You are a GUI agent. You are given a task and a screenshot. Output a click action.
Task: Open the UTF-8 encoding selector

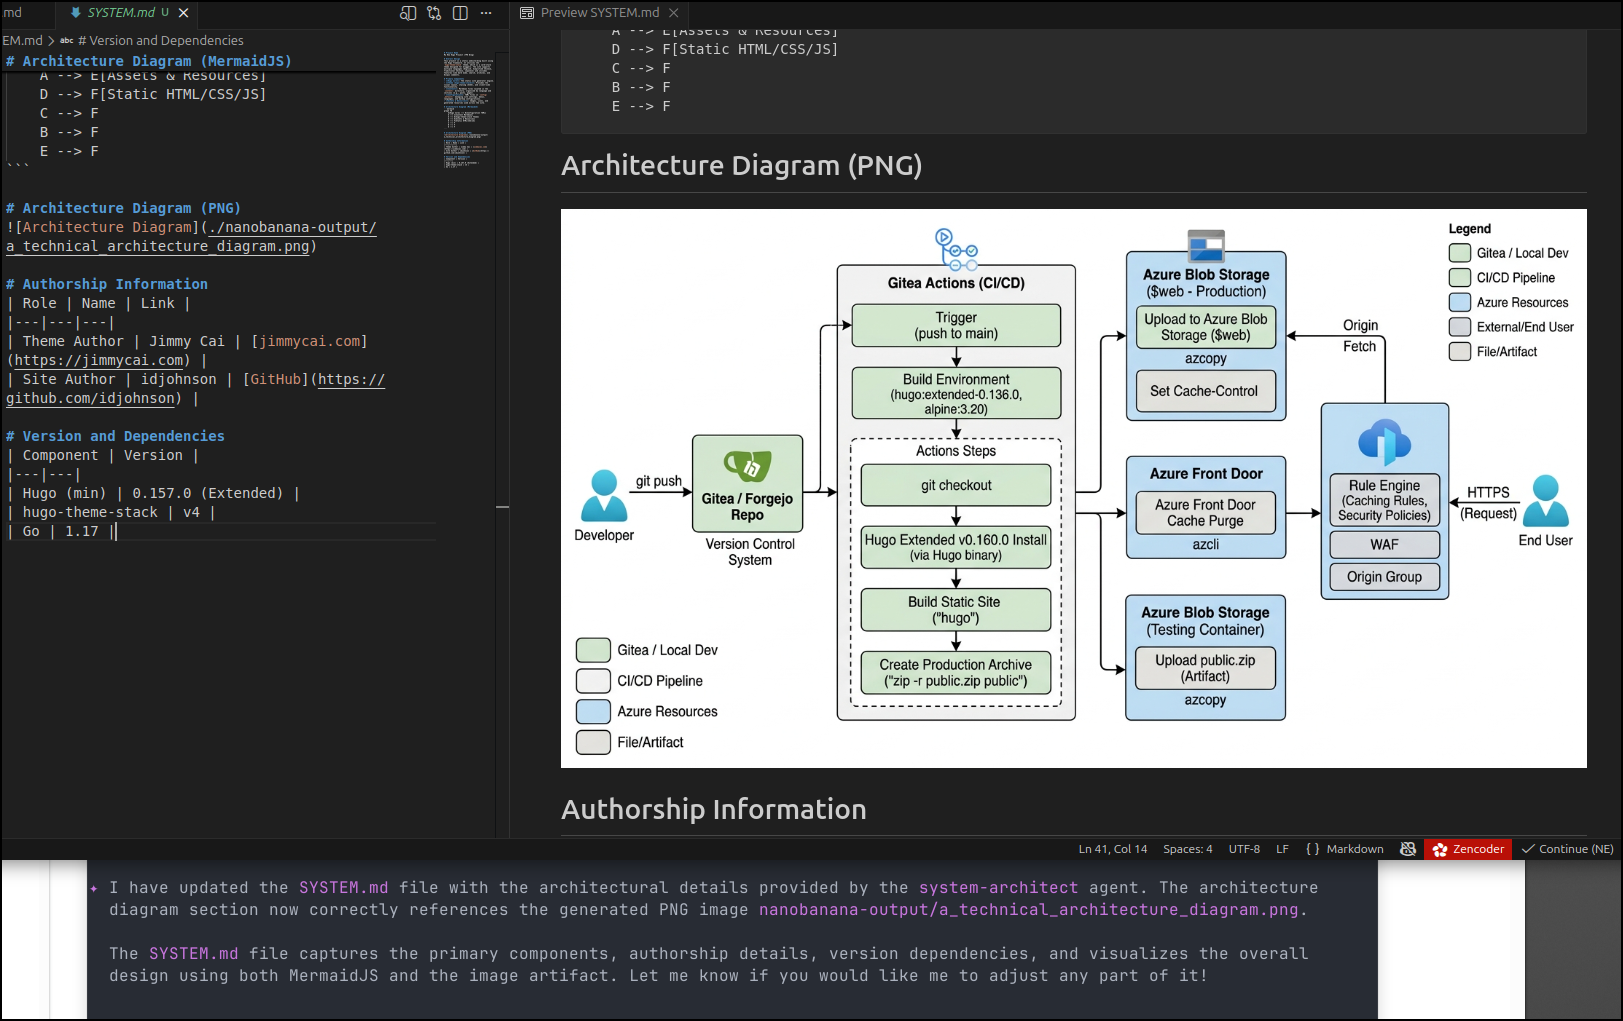(x=1244, y=849)
